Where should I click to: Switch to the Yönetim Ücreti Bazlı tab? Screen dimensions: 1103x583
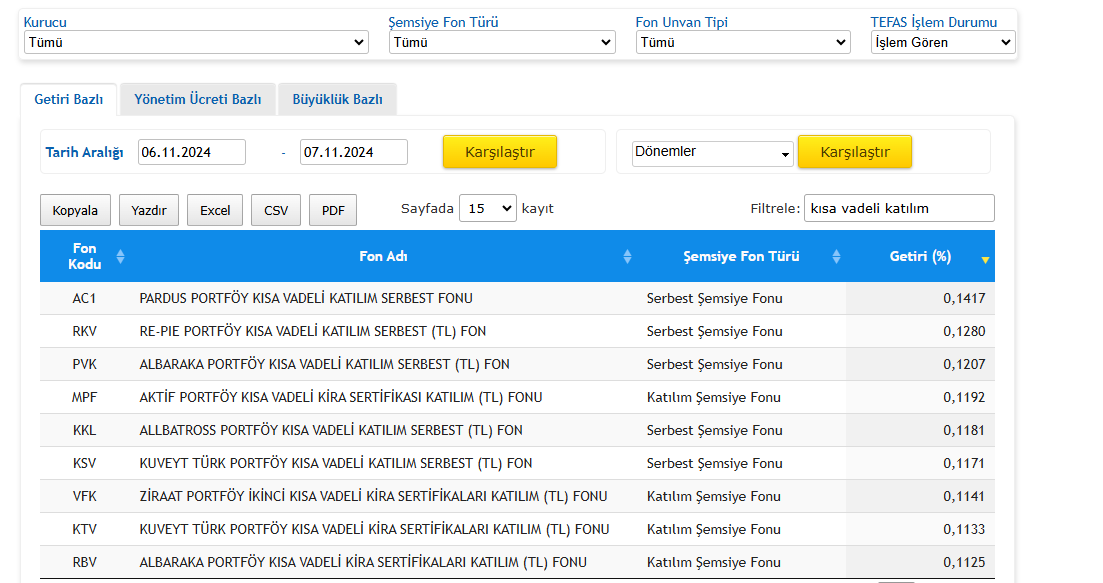pos(198,99)
